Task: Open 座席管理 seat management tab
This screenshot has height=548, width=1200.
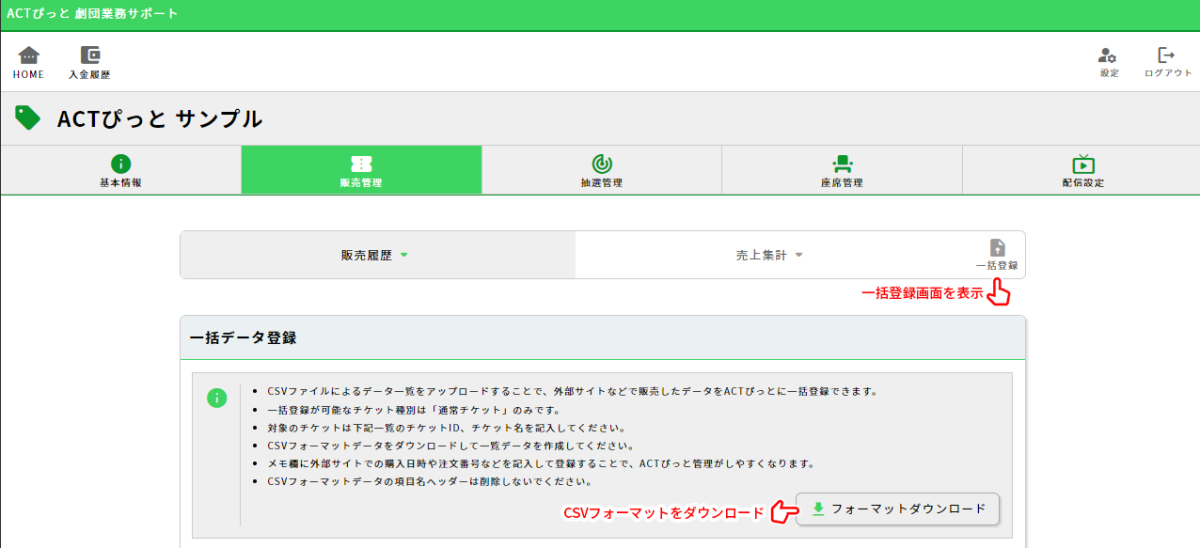Action: pos(841,170)
